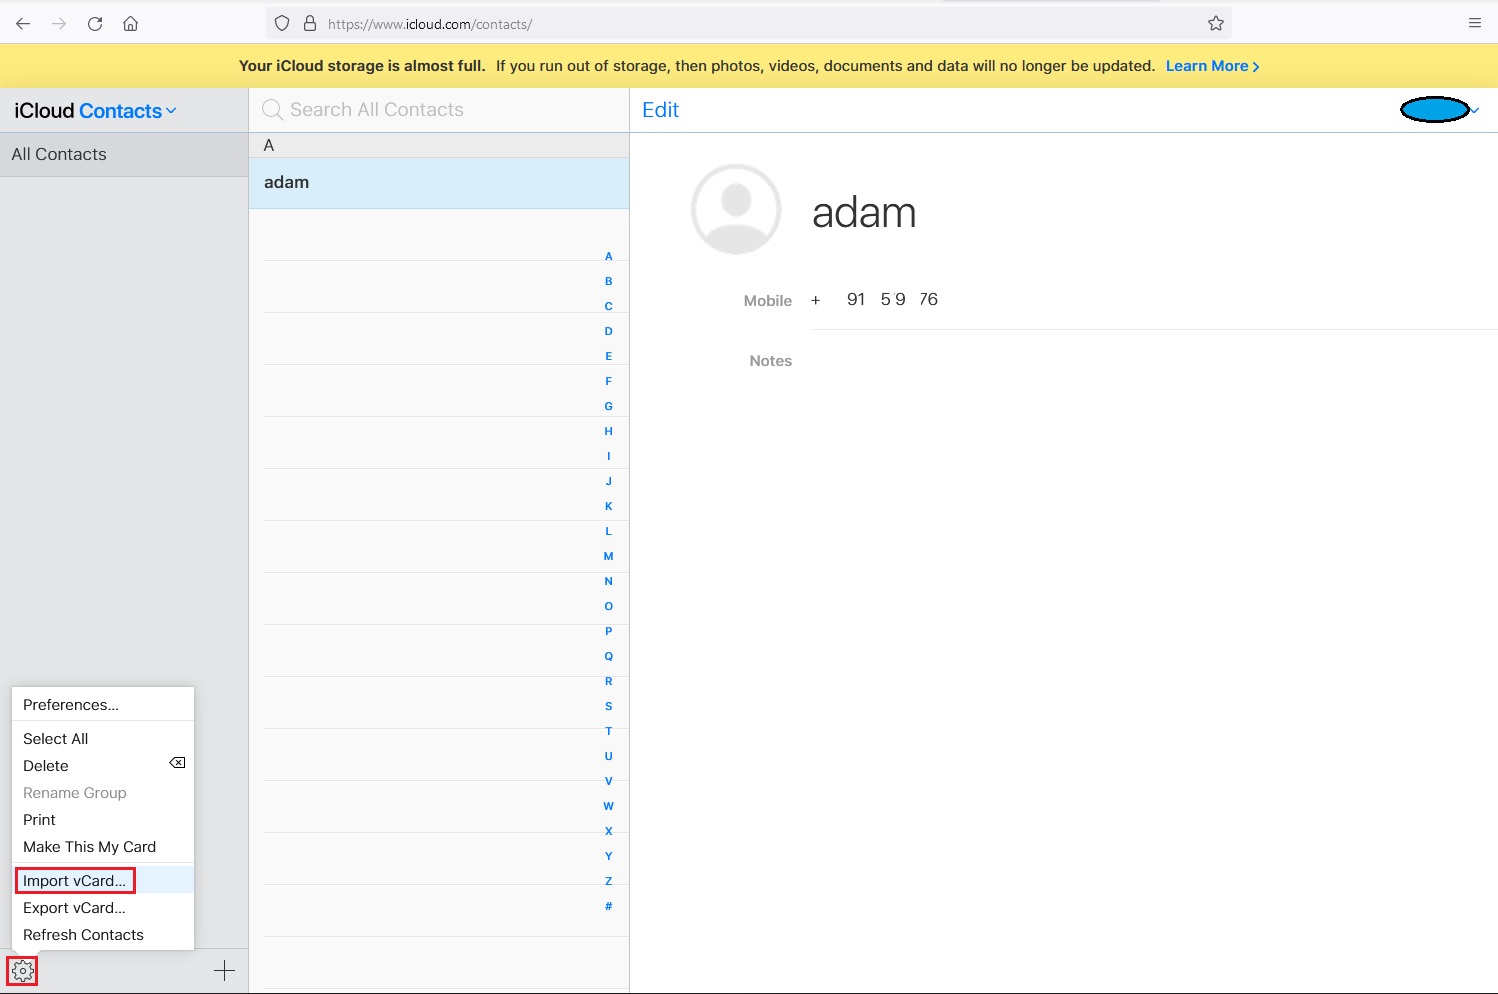The height and width of the screenshot is (994, 1498).
Task: Open the Contacts settings gear menu
Action: coord(22,970)
